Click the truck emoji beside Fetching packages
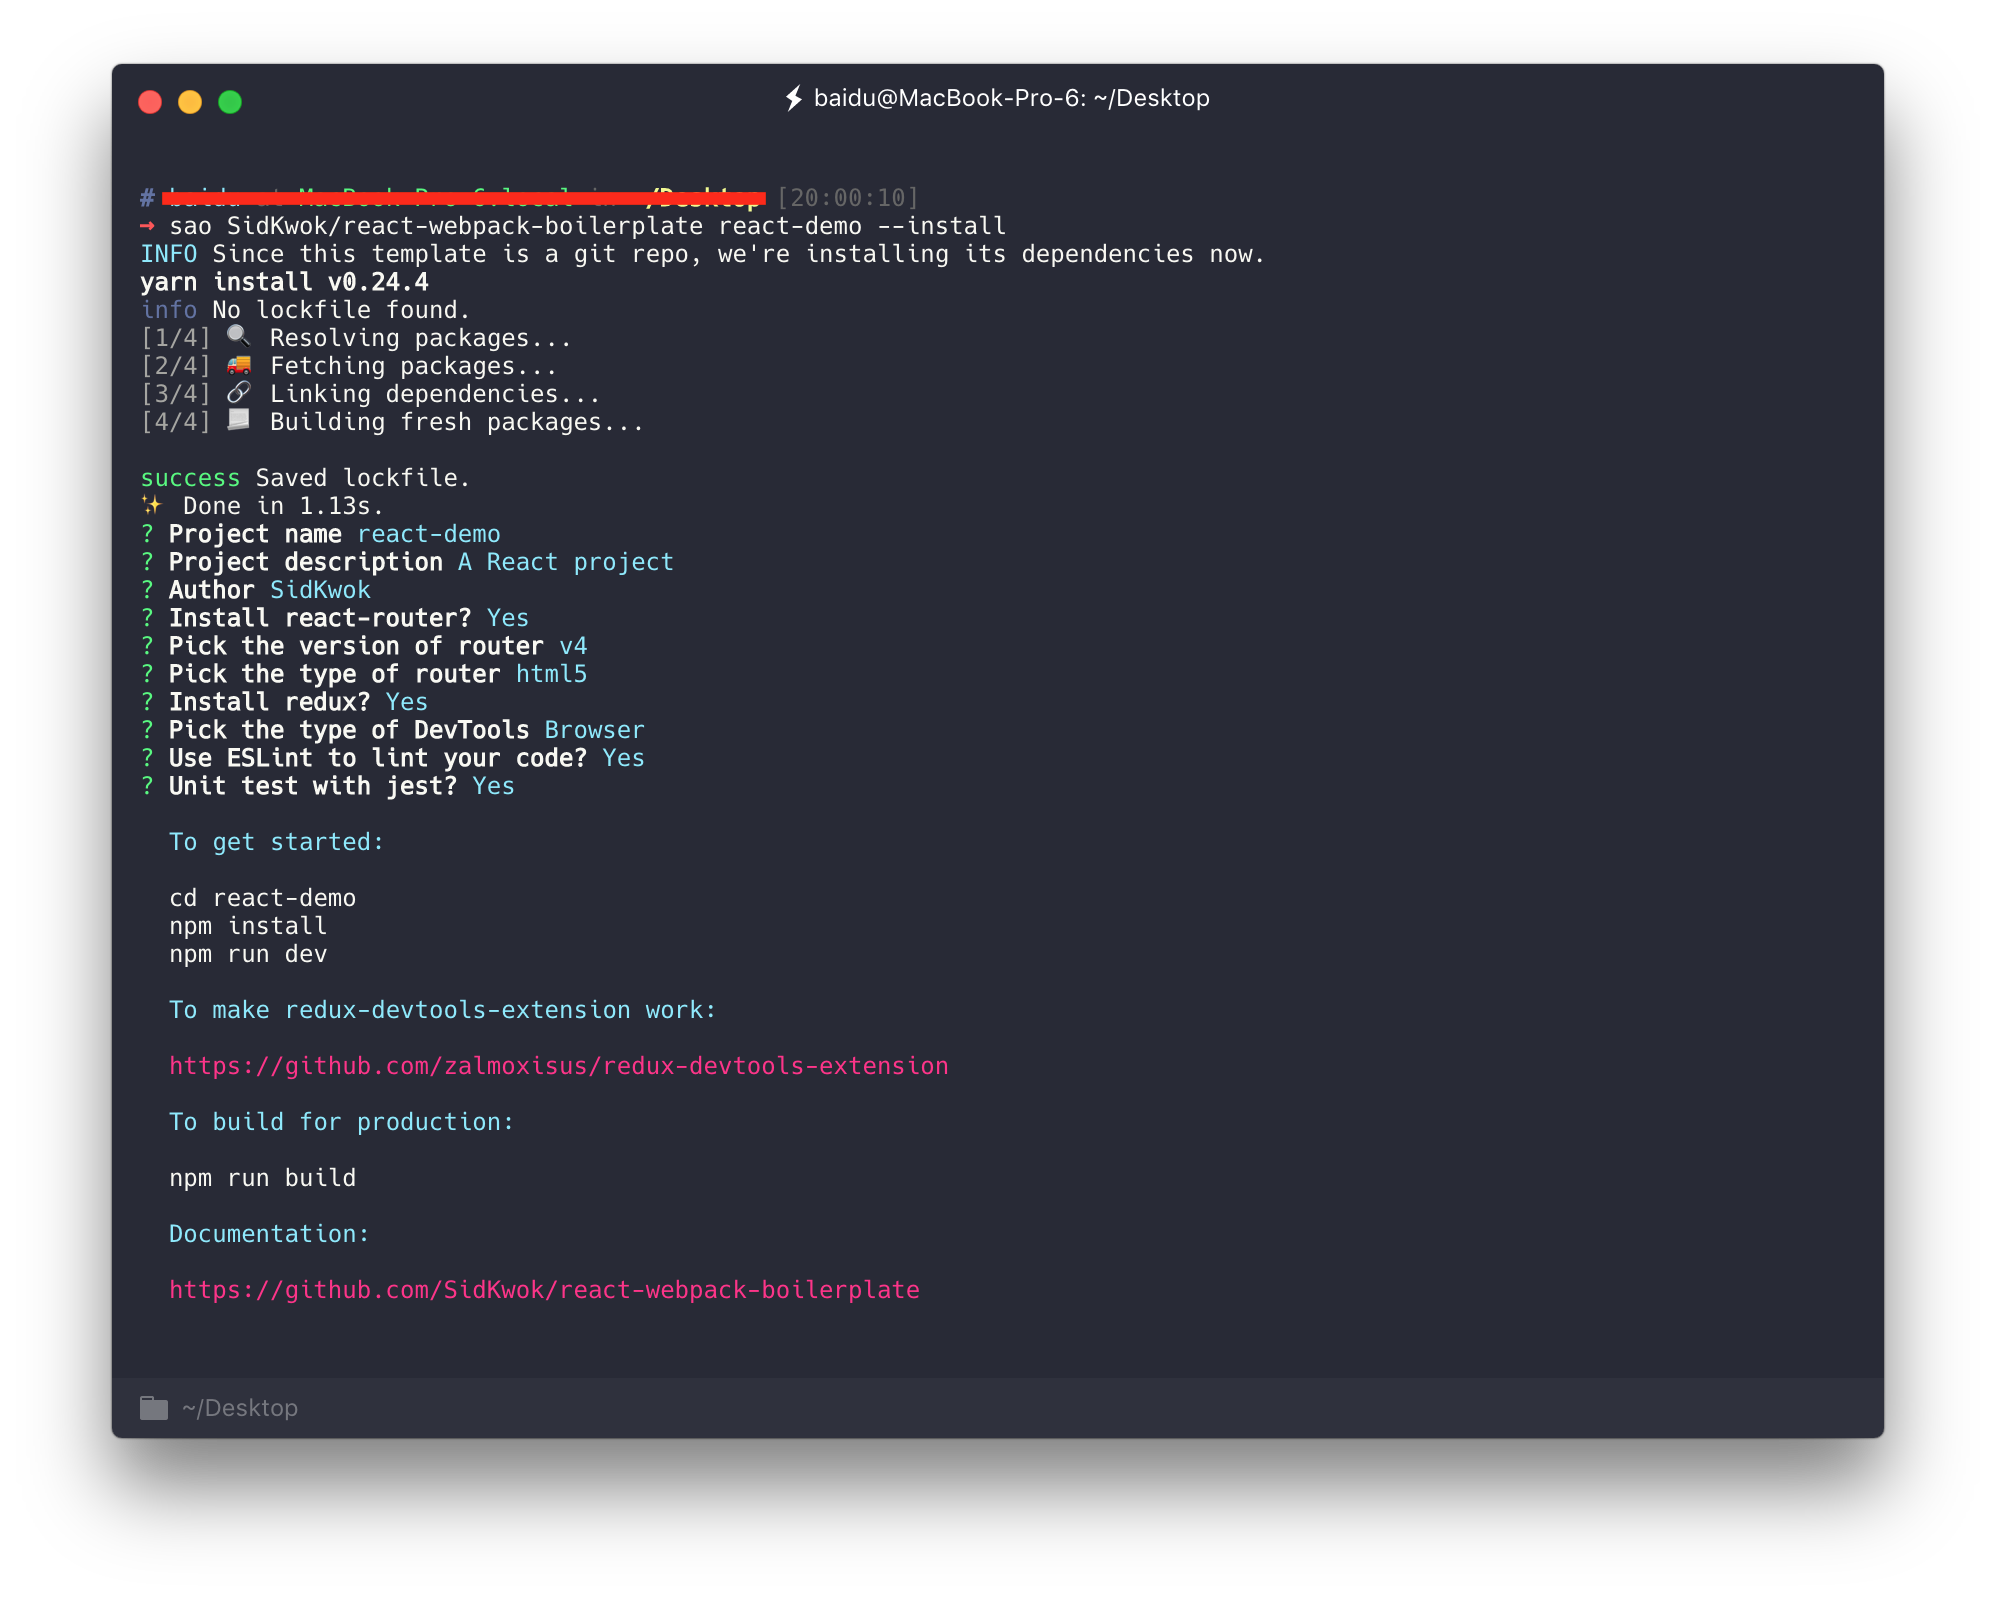The height and width of the screenshot is (1598, 1996). [238, 365]
